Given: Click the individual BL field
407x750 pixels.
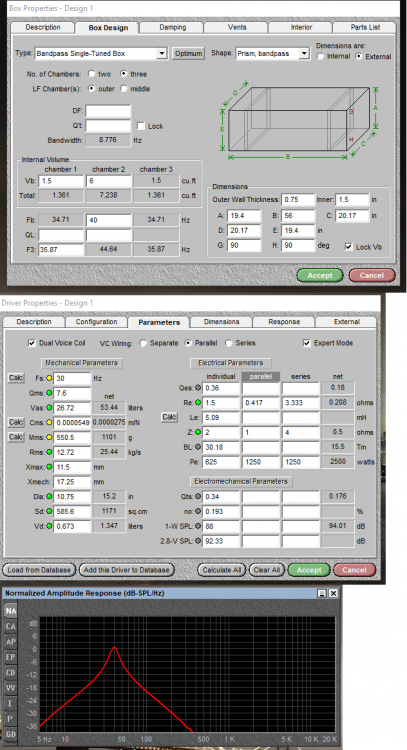Looking at the screenshot, I should tap(221, 447).
